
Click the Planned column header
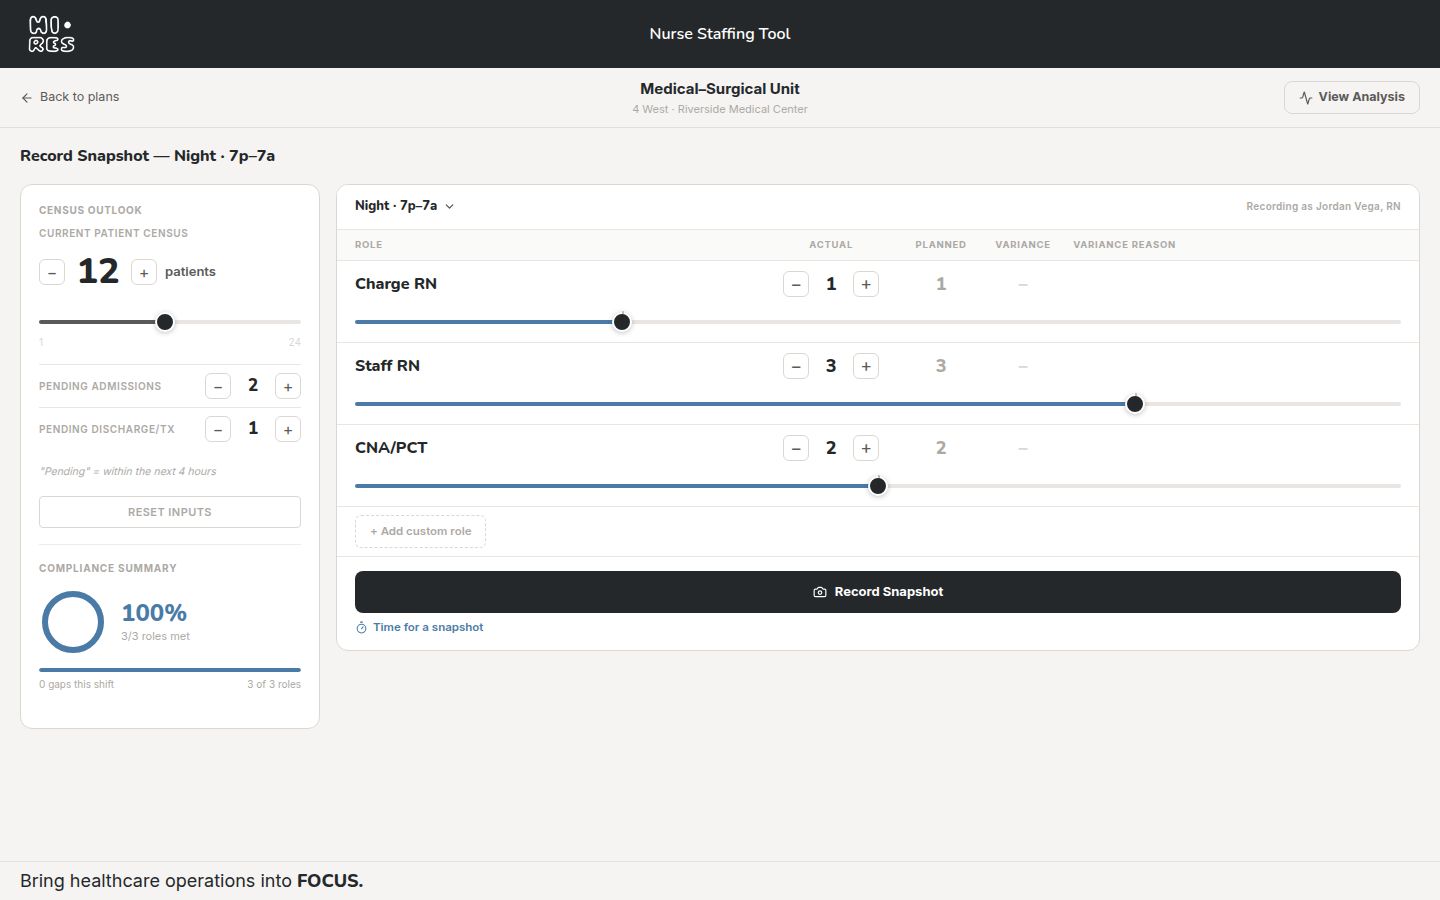941,244
